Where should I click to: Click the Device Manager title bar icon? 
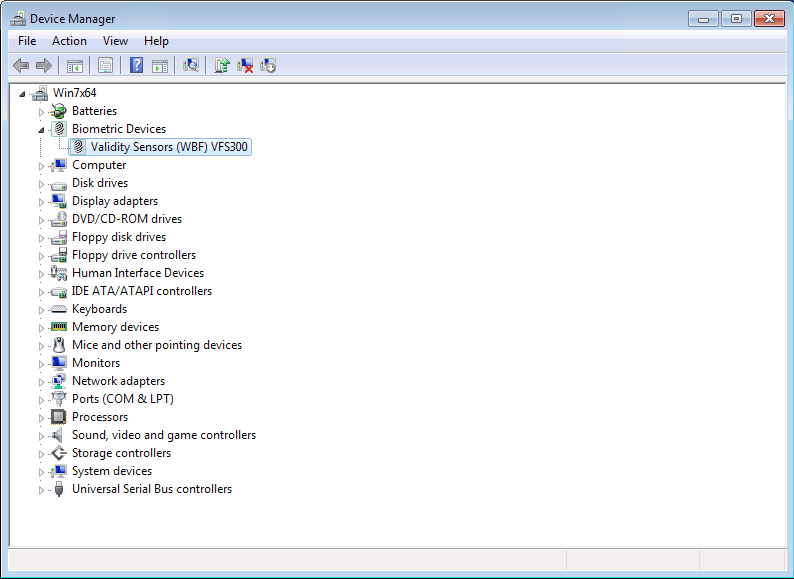tap(18, 19)
